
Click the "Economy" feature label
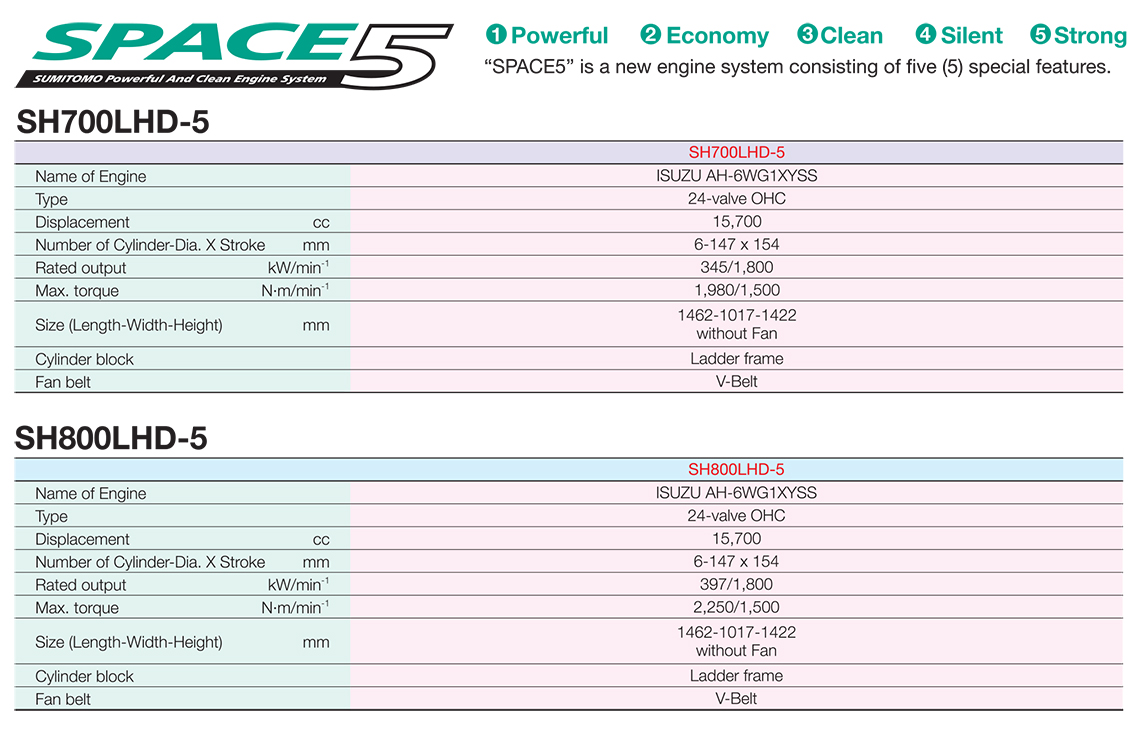pos(717,36)
